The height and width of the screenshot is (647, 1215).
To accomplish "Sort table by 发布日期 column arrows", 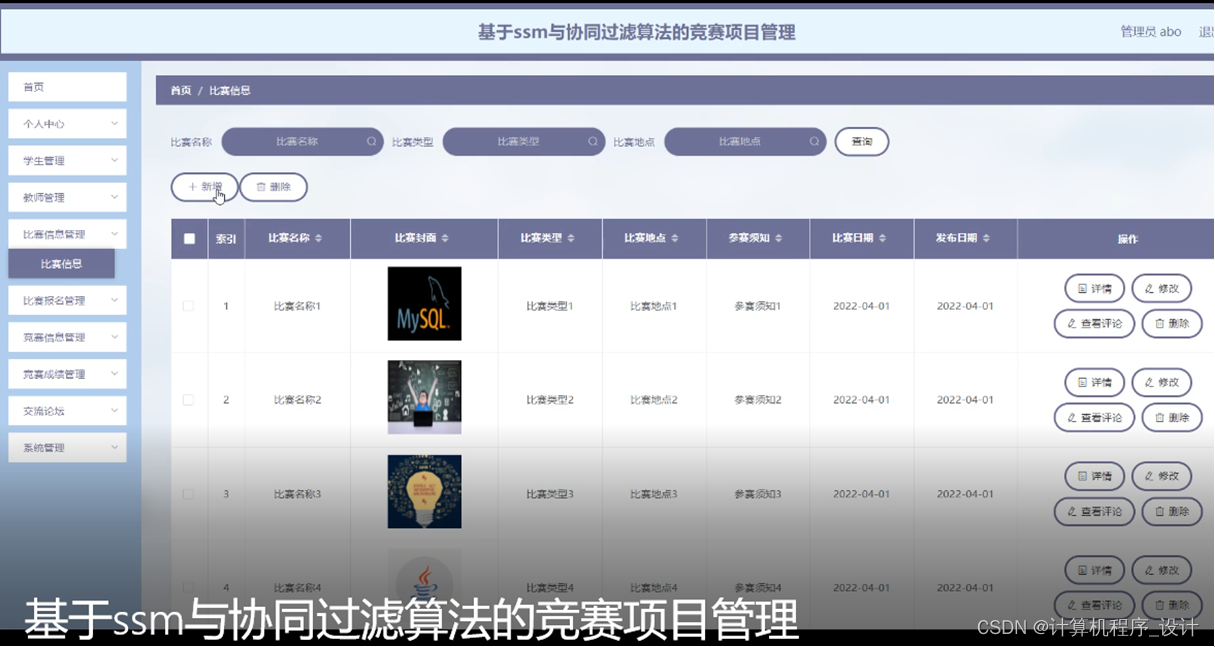I will (986, 239).
